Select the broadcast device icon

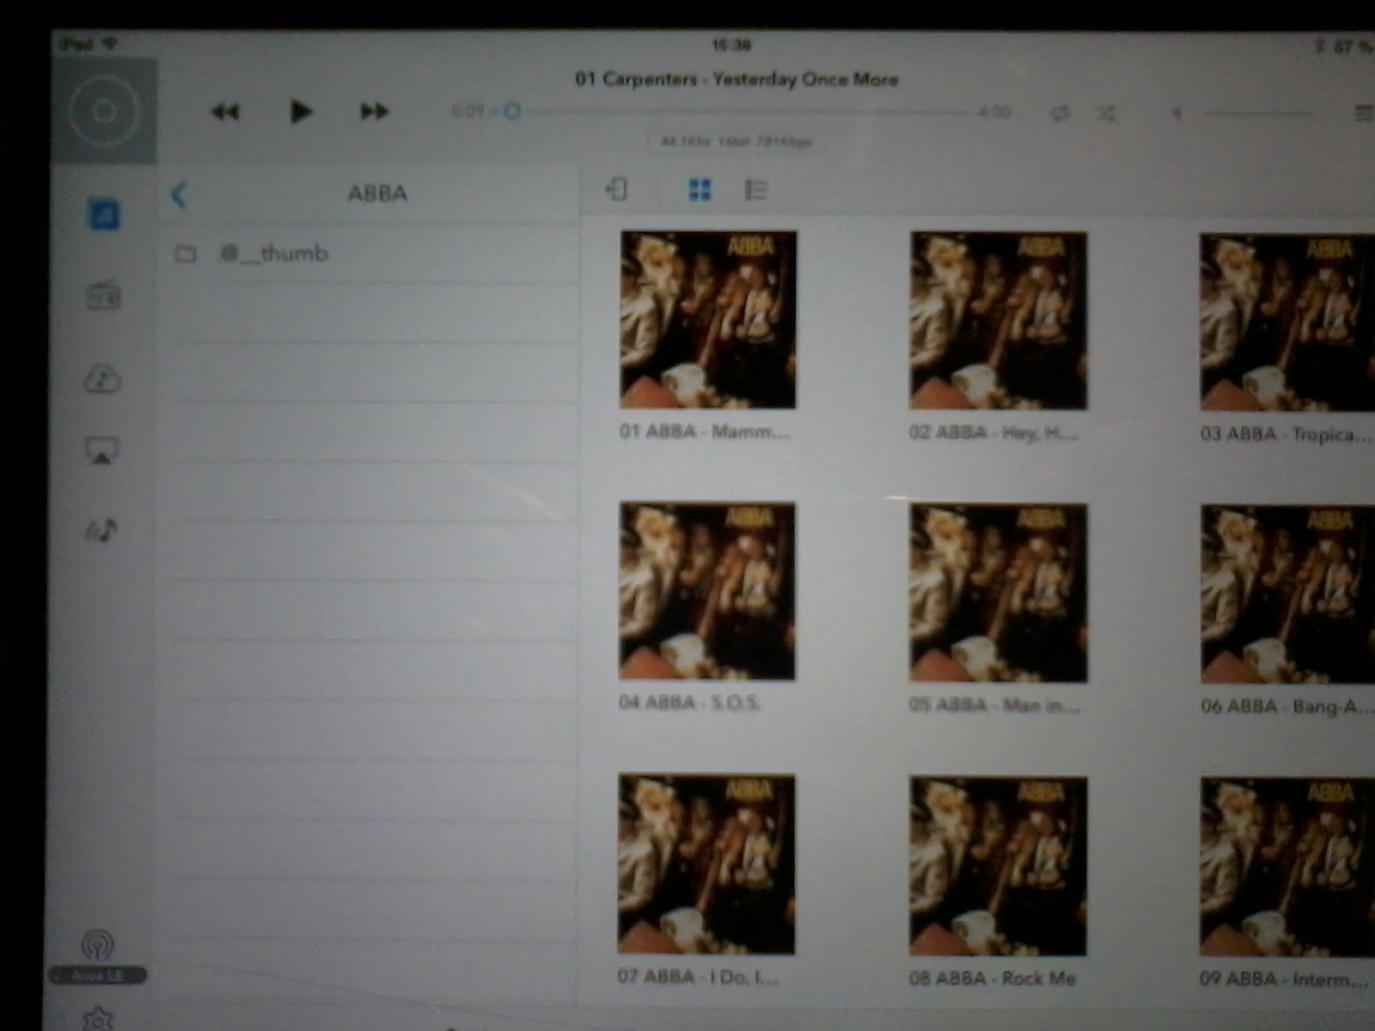point(97,944)
